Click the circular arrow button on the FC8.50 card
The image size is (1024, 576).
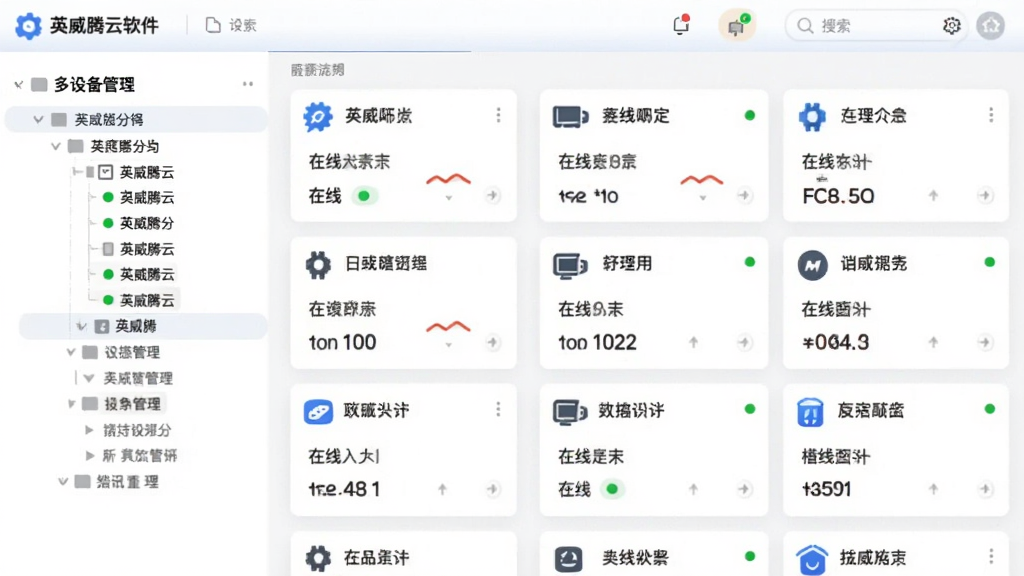(x=984, y=195)
